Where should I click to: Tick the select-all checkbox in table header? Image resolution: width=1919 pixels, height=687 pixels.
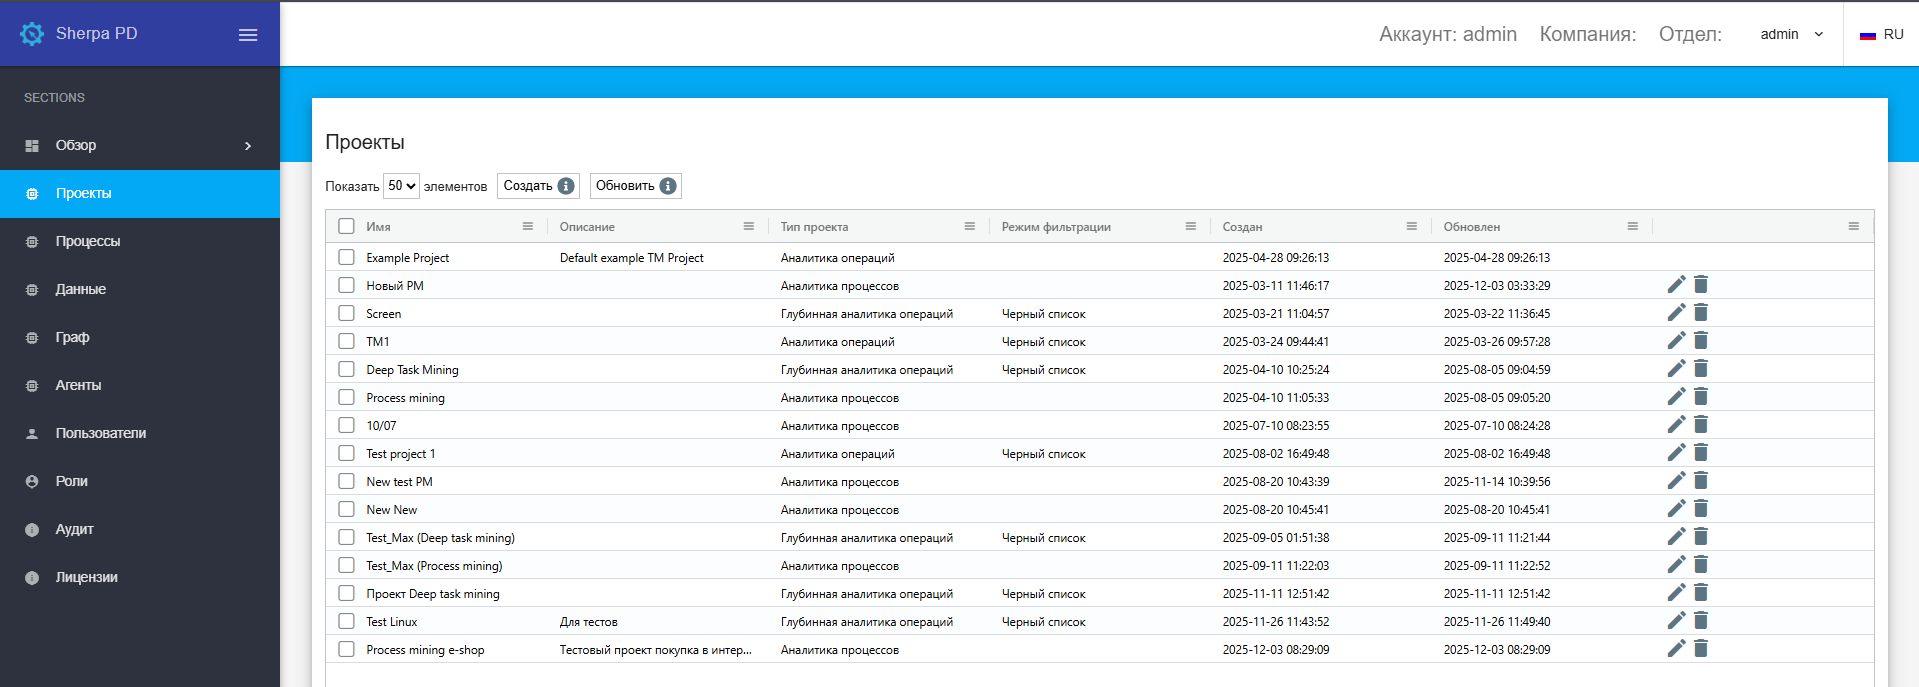click(x=346, y=226)
